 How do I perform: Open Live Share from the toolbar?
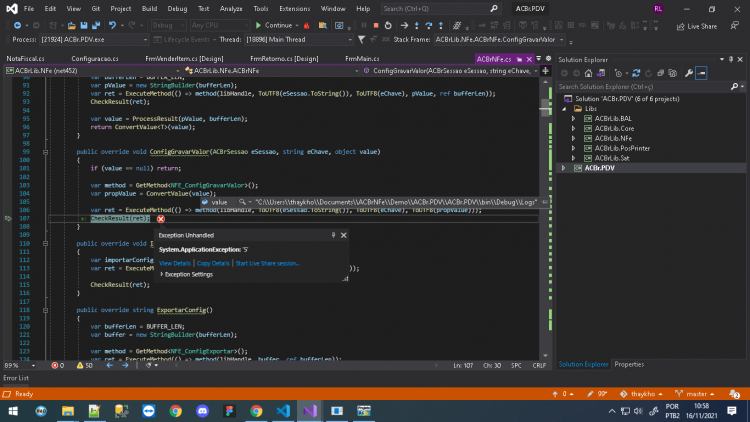point(696,26)
